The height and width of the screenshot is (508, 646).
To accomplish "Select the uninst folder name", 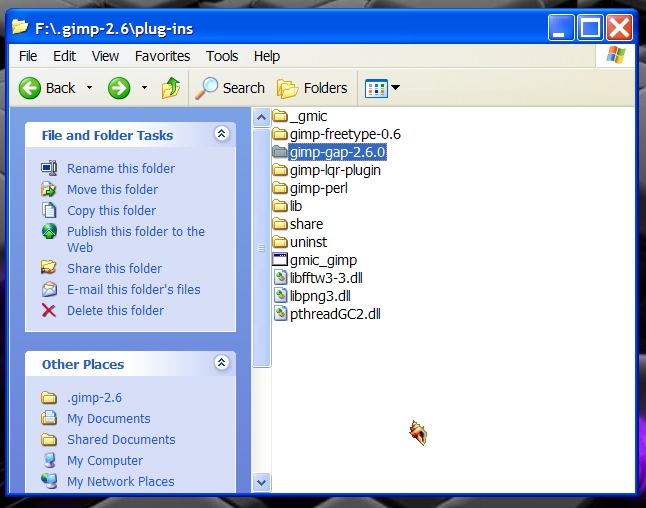I will click(308, 242).
